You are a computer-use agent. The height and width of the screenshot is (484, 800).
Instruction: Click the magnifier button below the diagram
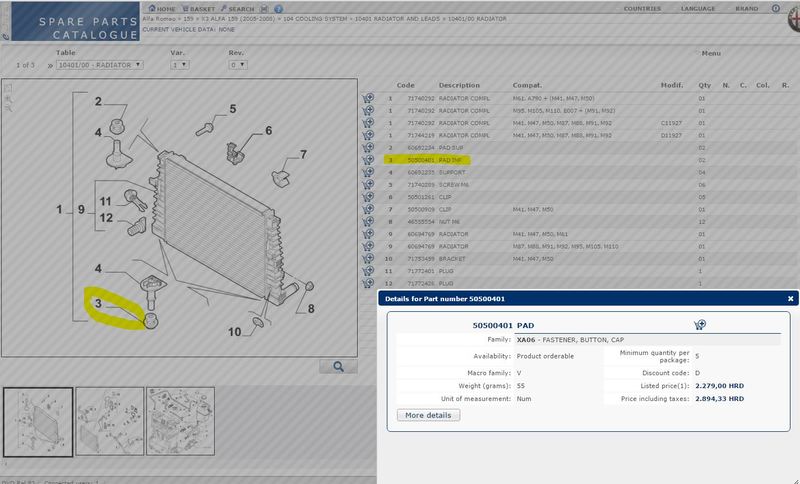click(x=338, y=367)
